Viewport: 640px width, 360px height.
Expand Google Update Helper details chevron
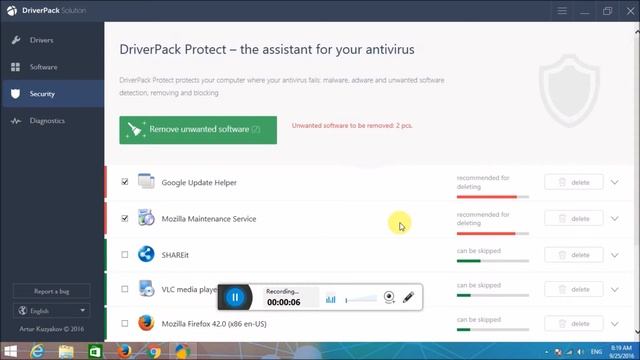[615, 182]
